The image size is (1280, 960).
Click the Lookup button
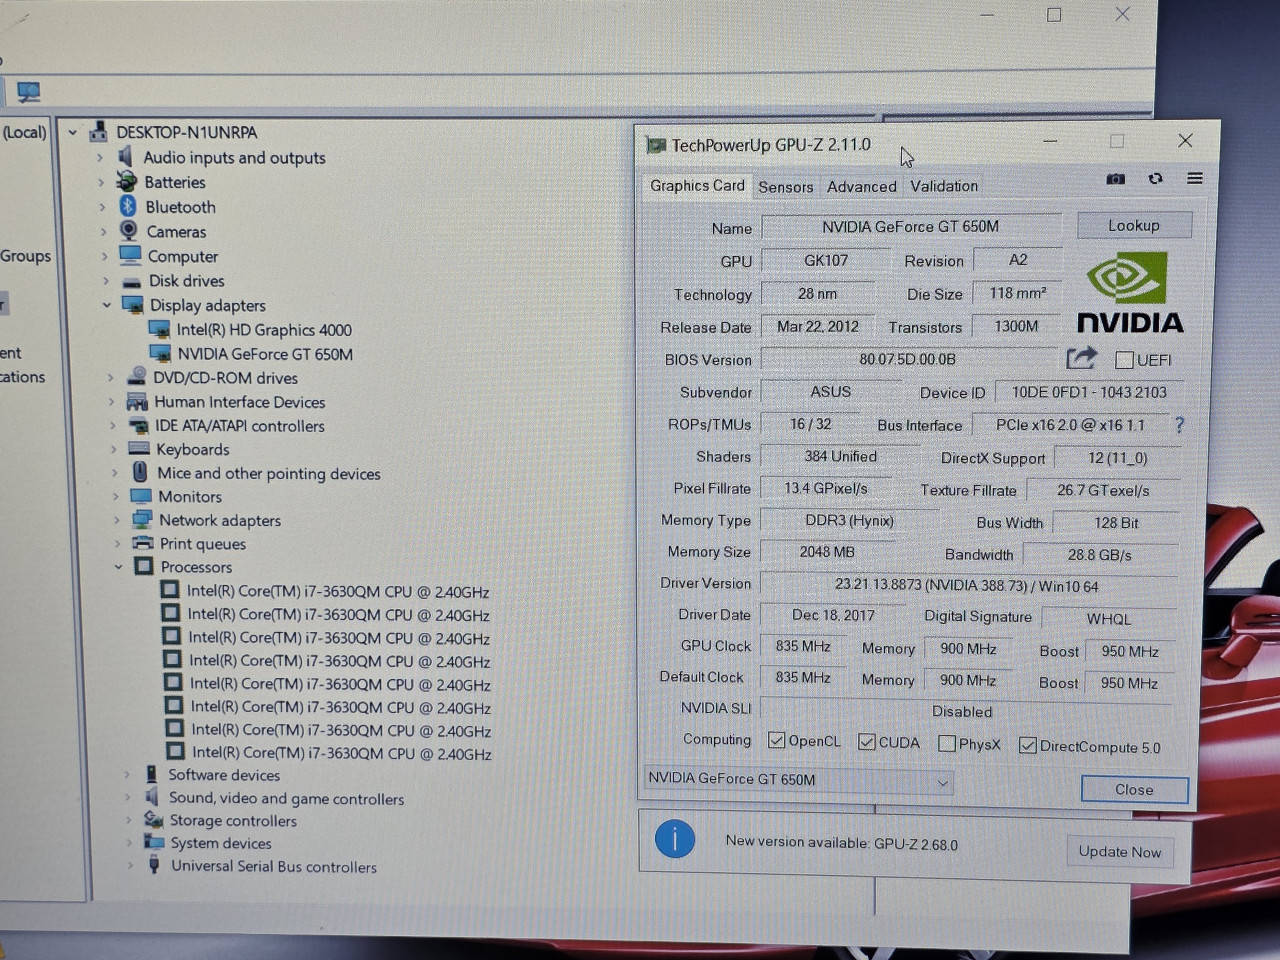(x=1133, y=226)
